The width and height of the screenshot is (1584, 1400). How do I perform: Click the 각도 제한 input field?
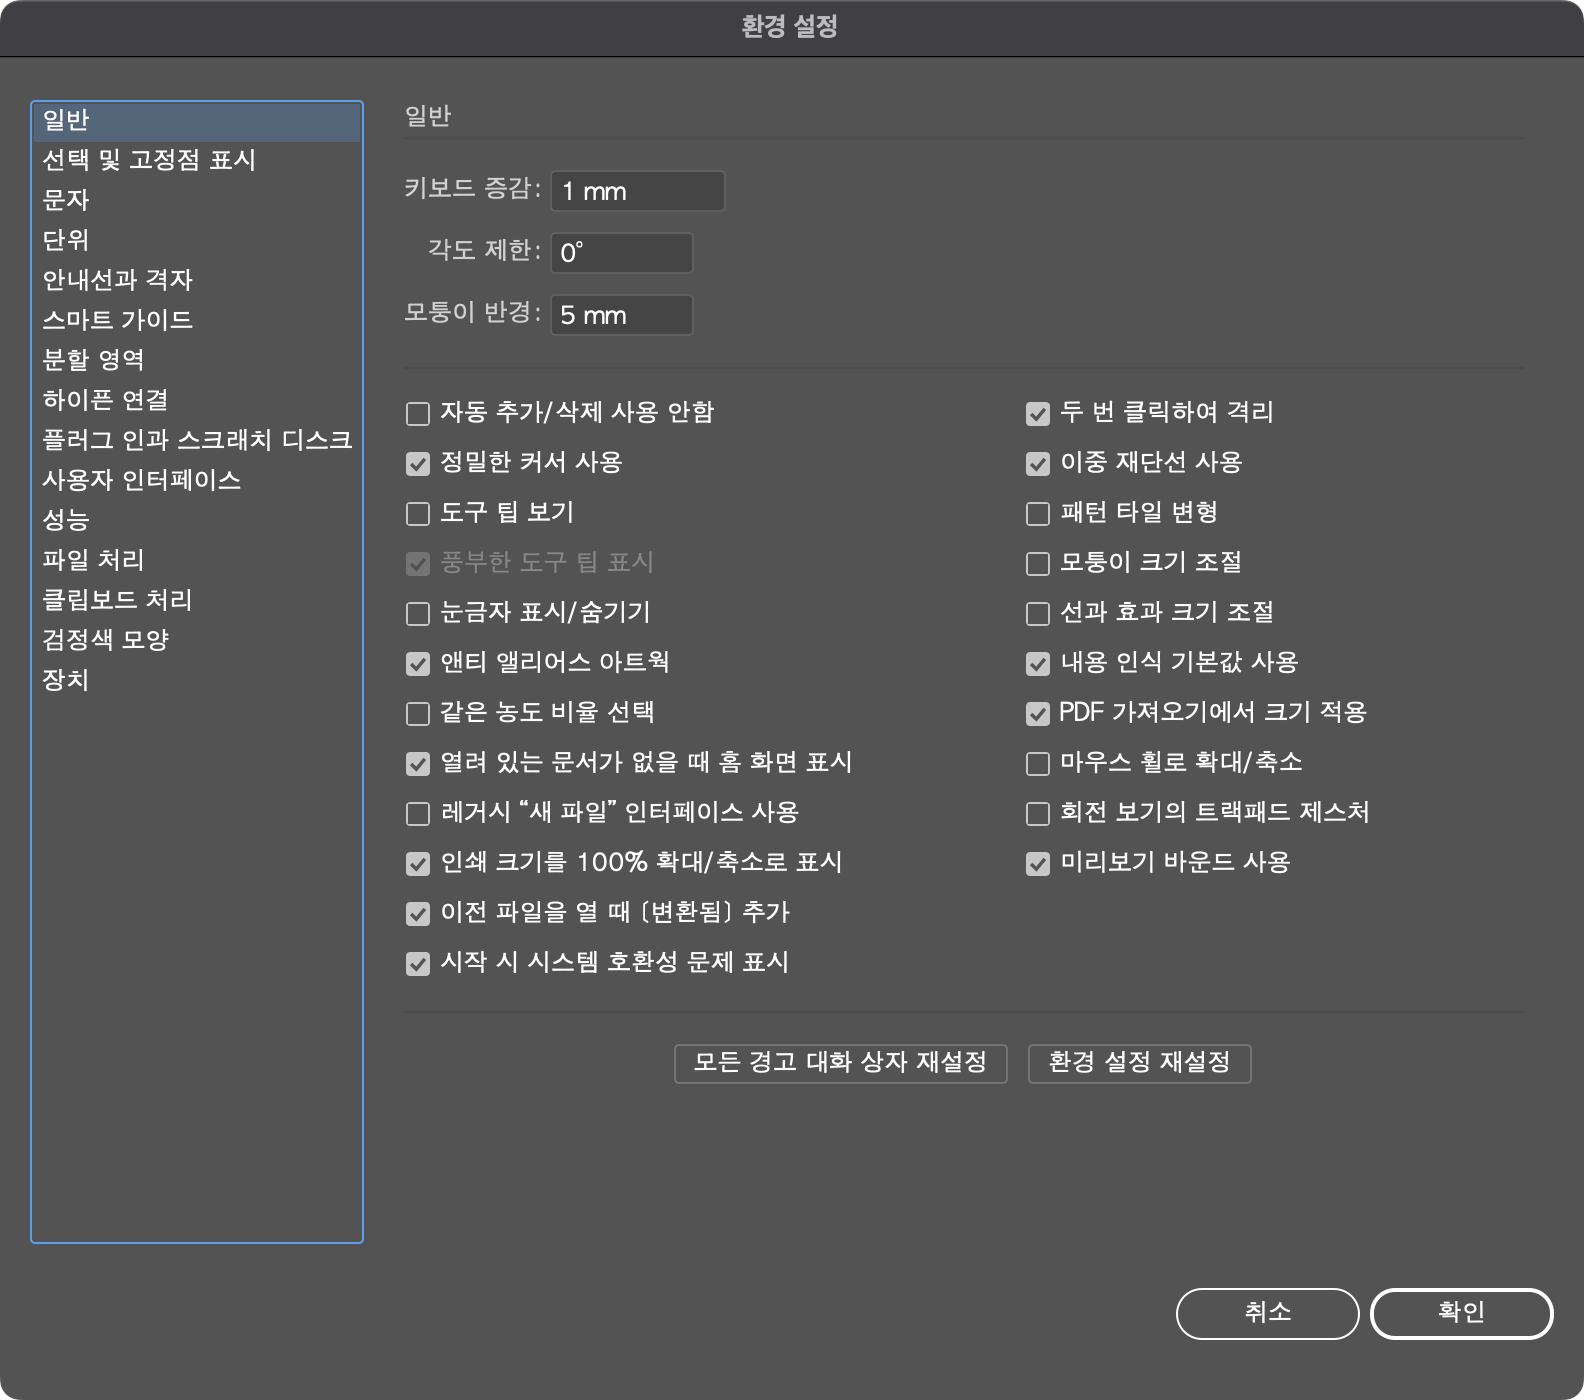[622, 253]
